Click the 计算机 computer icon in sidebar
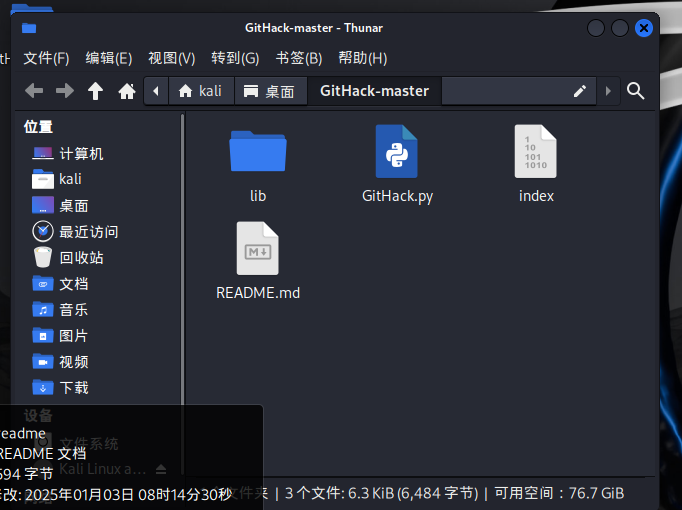Image resolution: width=682 pixels, height=510 pixels. coord(43,153)
